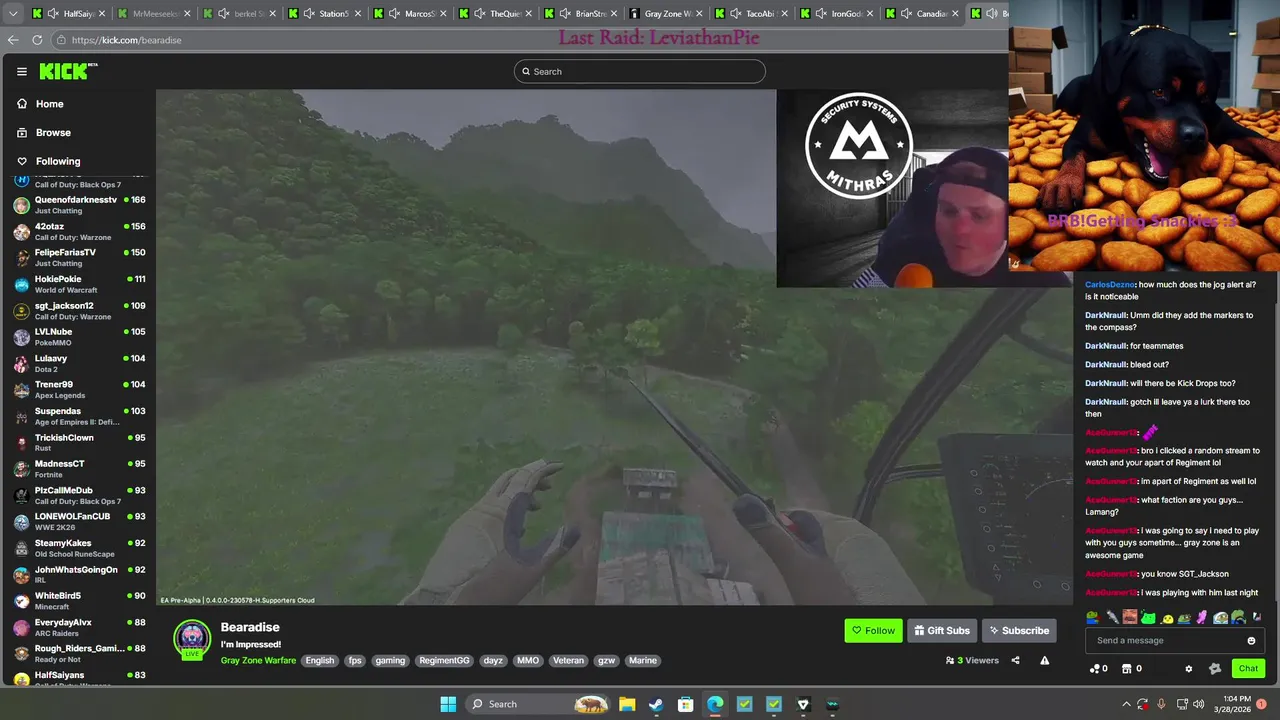Show hidden system tray icons
The image size is (1280, 720).
[1127, 704]
